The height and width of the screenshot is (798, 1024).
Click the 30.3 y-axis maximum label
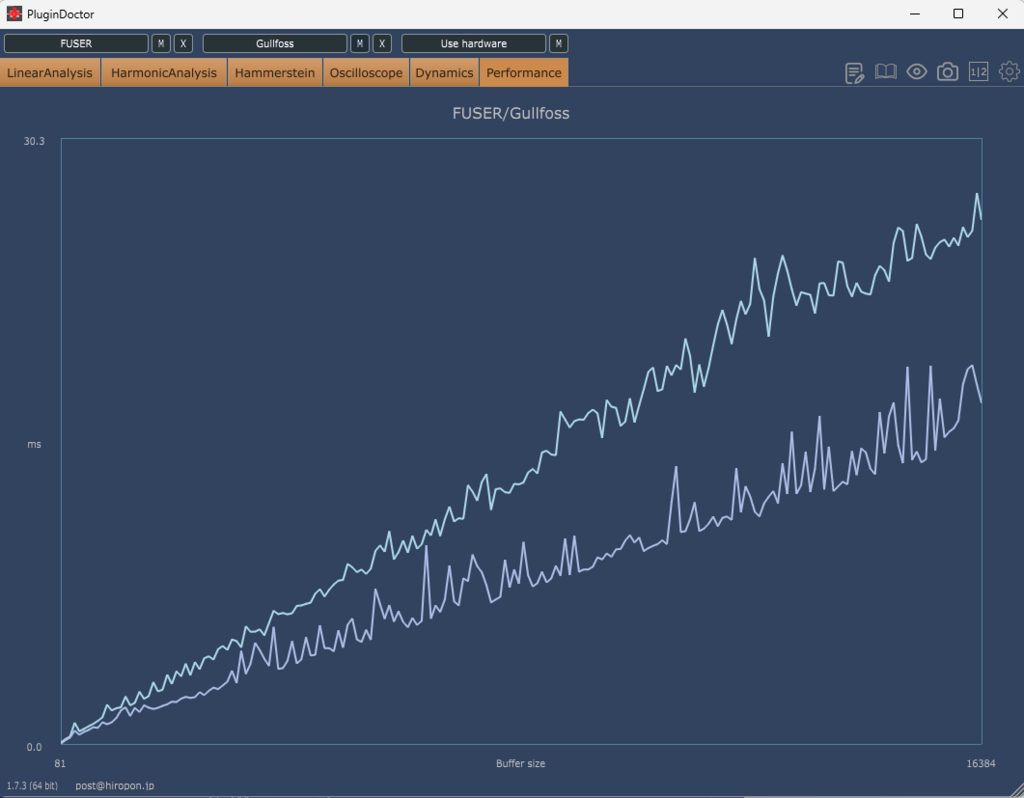tap(34, 141)
